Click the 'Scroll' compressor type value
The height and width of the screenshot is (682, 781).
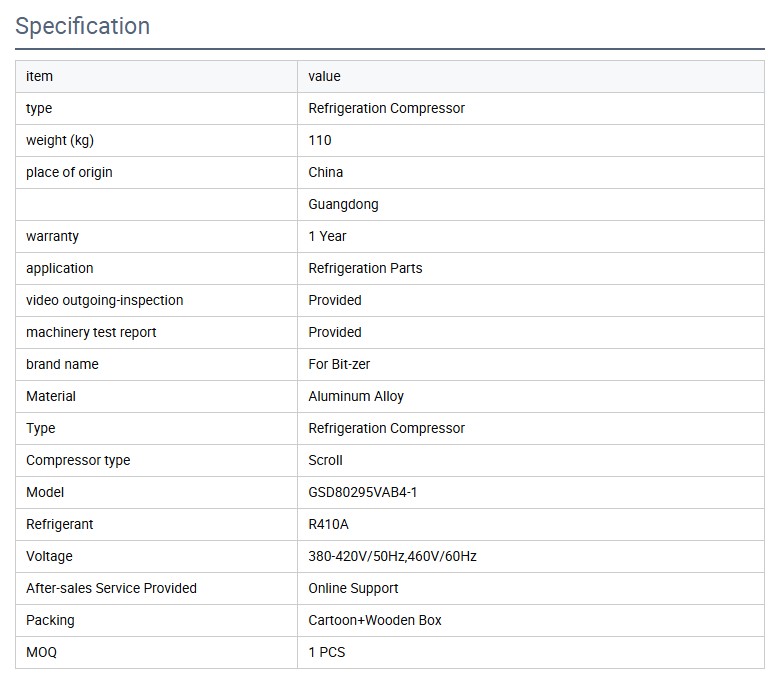(x=325, y=460)
